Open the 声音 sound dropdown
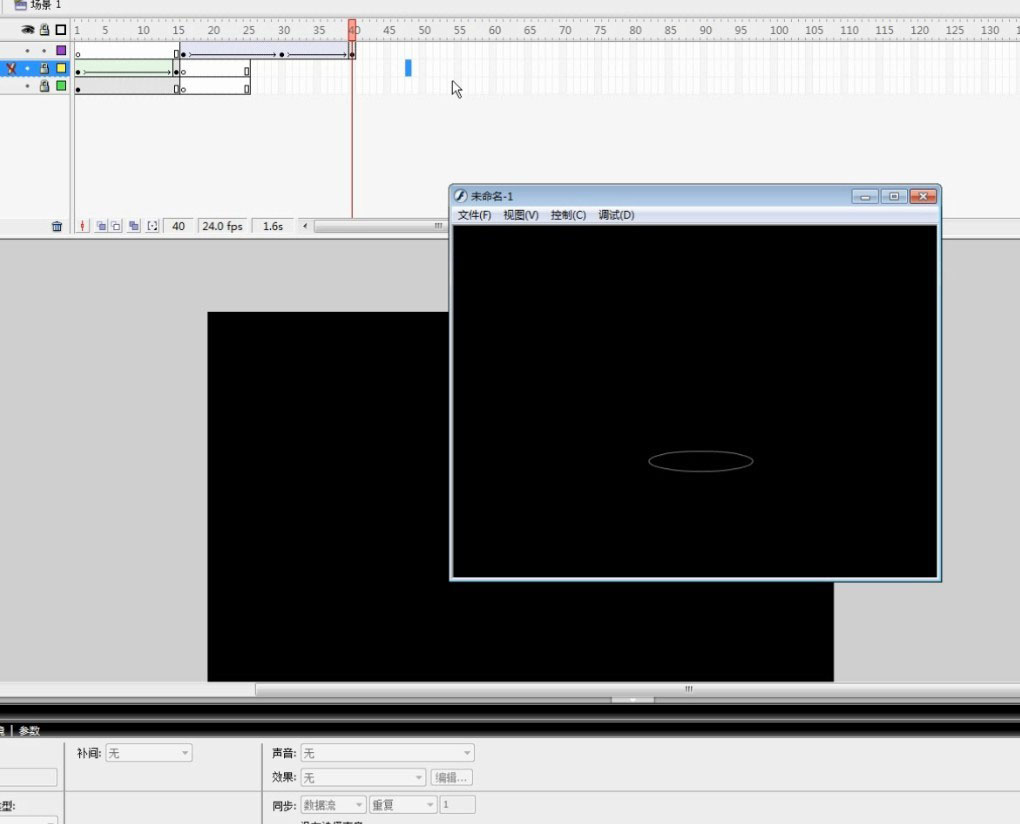 pos(387,753)
